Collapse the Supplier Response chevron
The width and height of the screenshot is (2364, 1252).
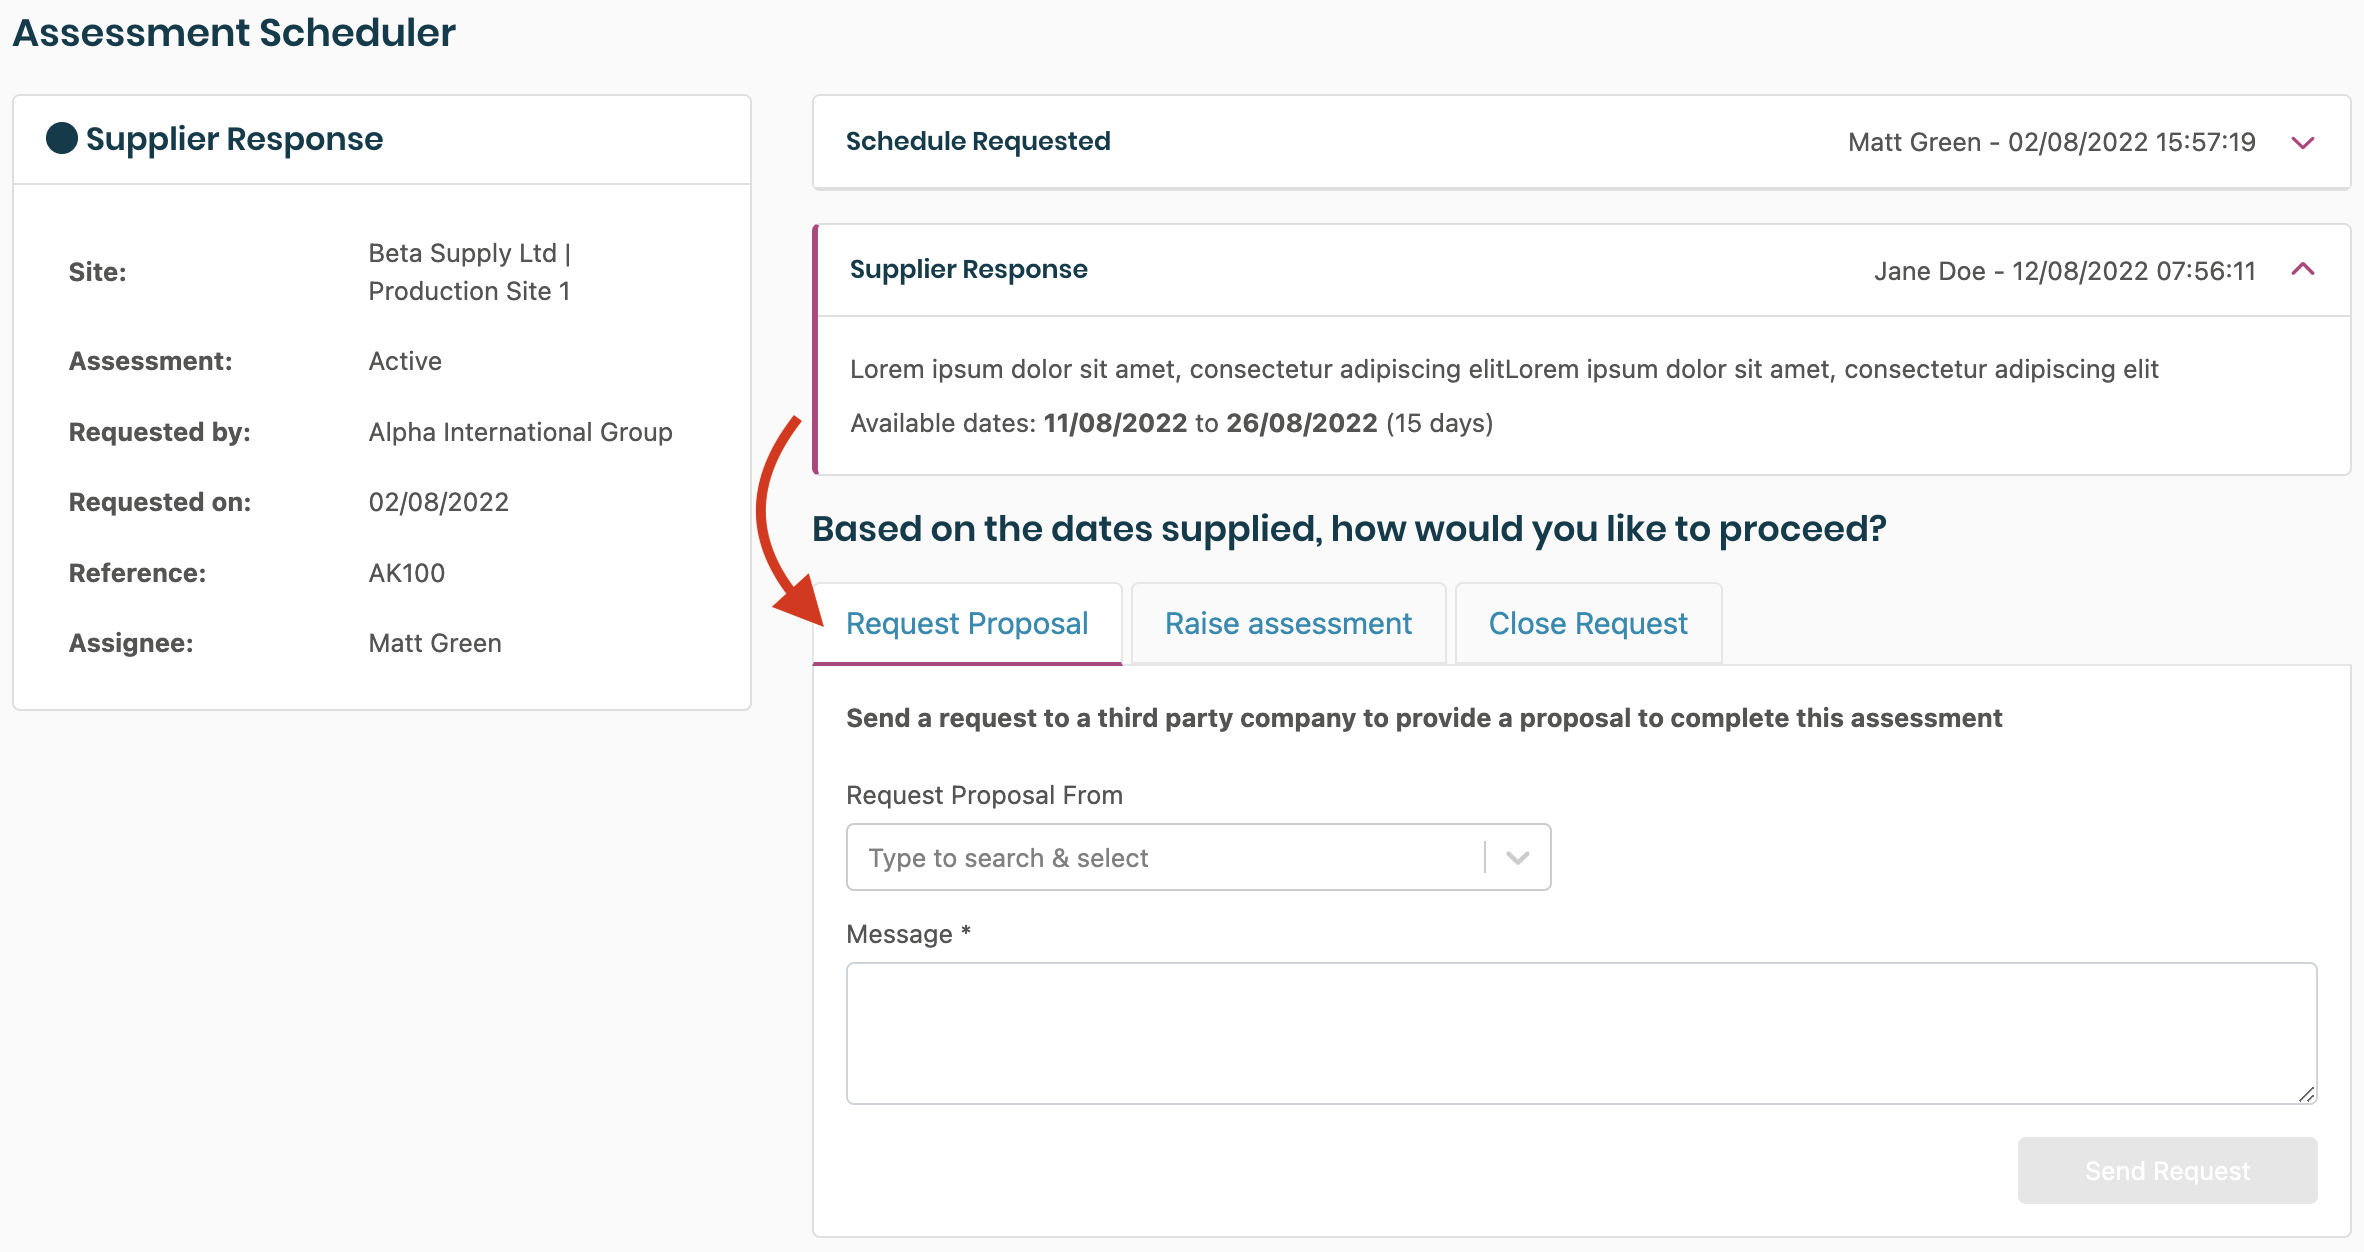2302,270
